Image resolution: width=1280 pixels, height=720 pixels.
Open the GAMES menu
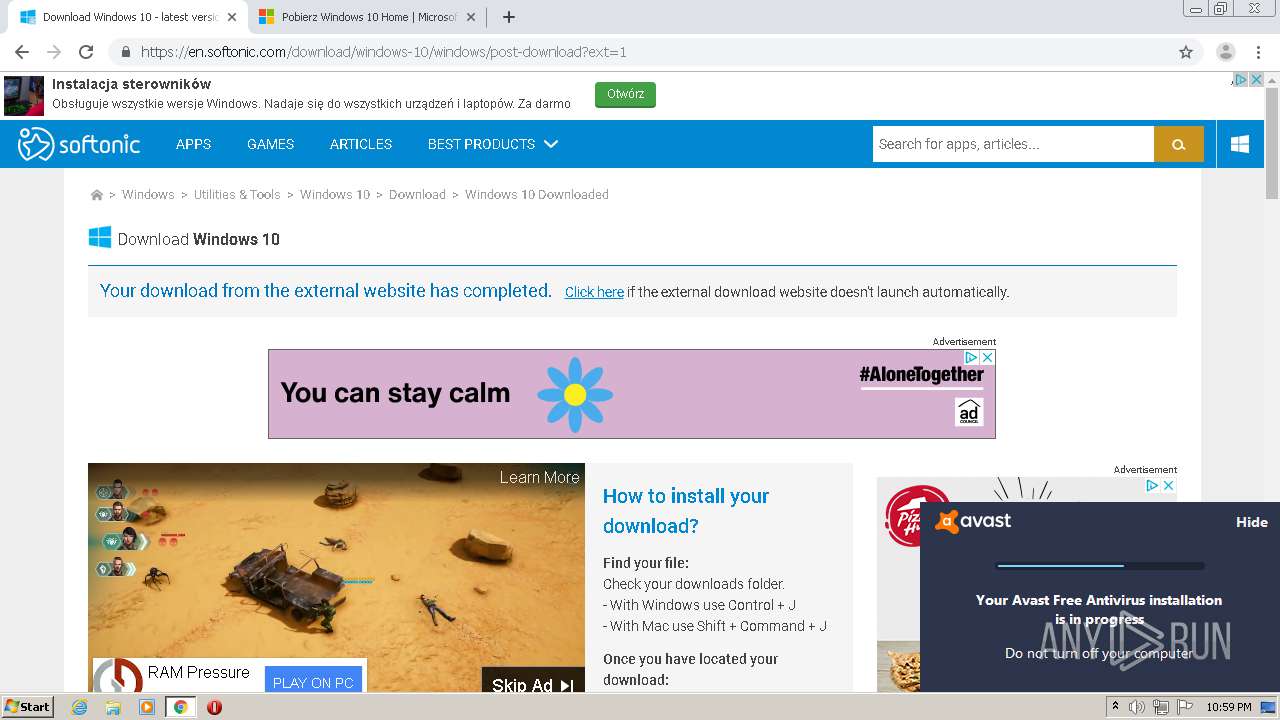point(270,144)
